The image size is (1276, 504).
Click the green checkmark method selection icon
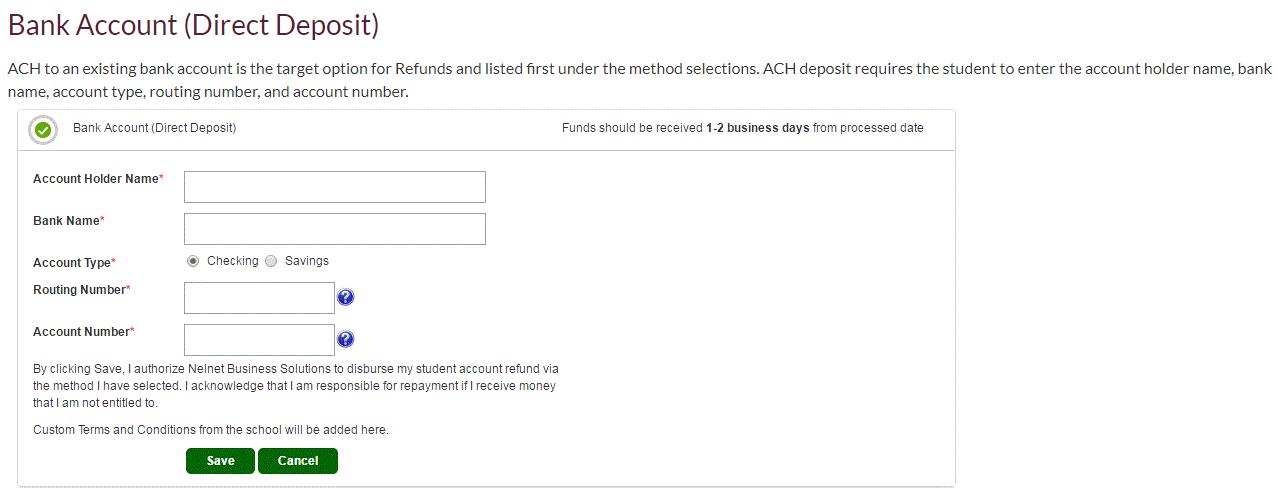pos(43,130)
